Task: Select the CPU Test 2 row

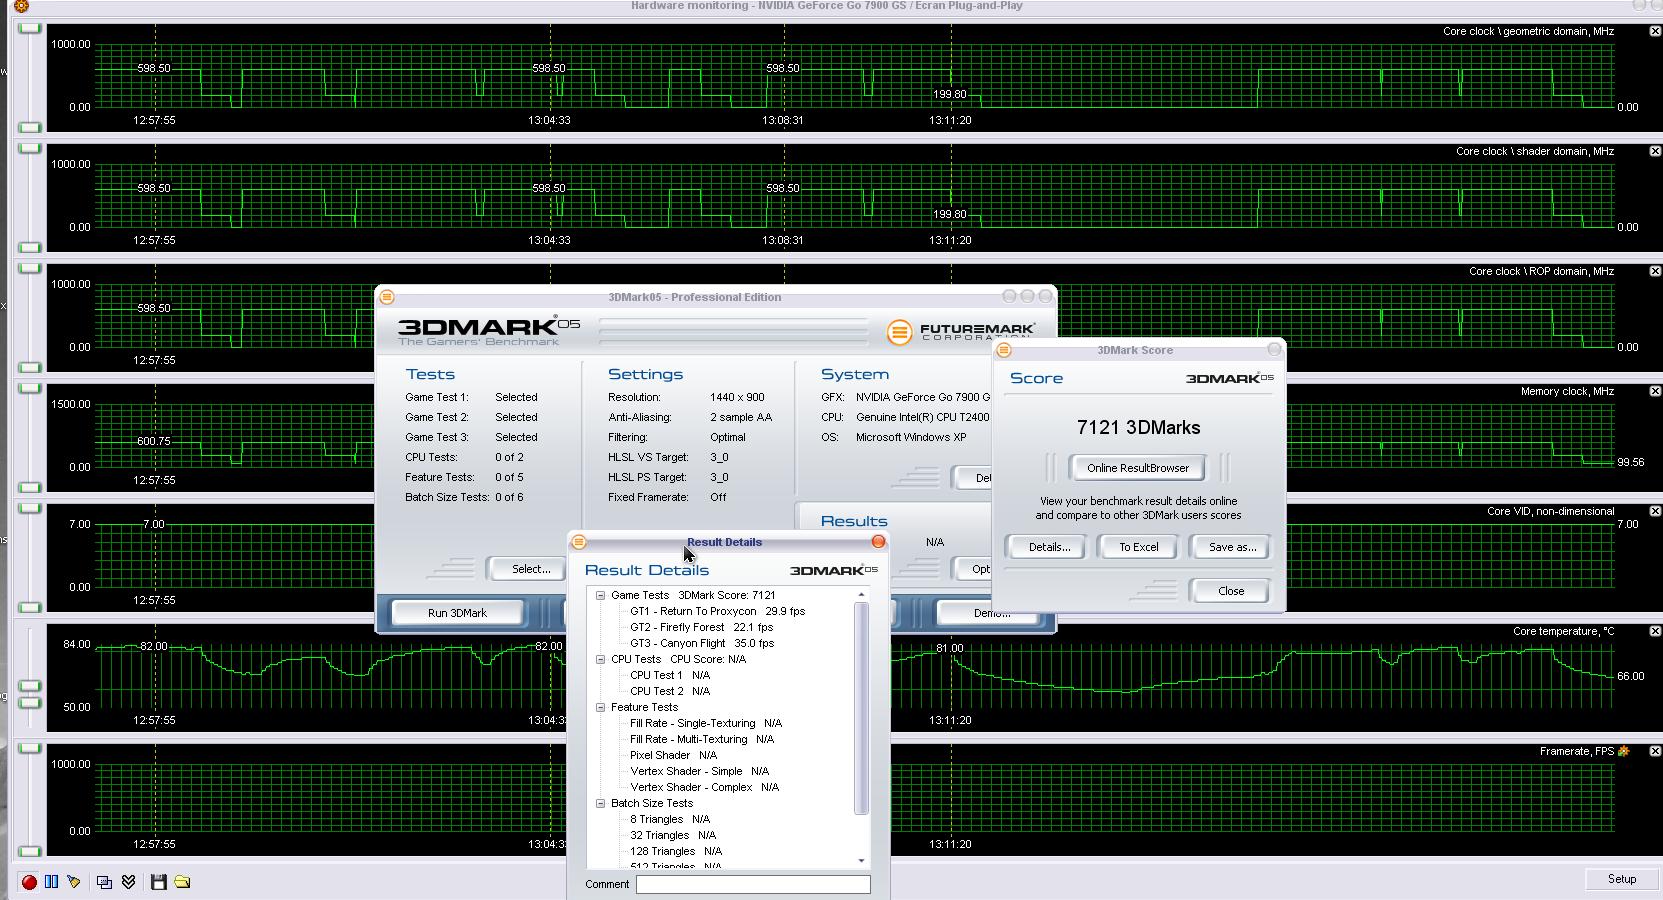Action: tap(670, 691)
